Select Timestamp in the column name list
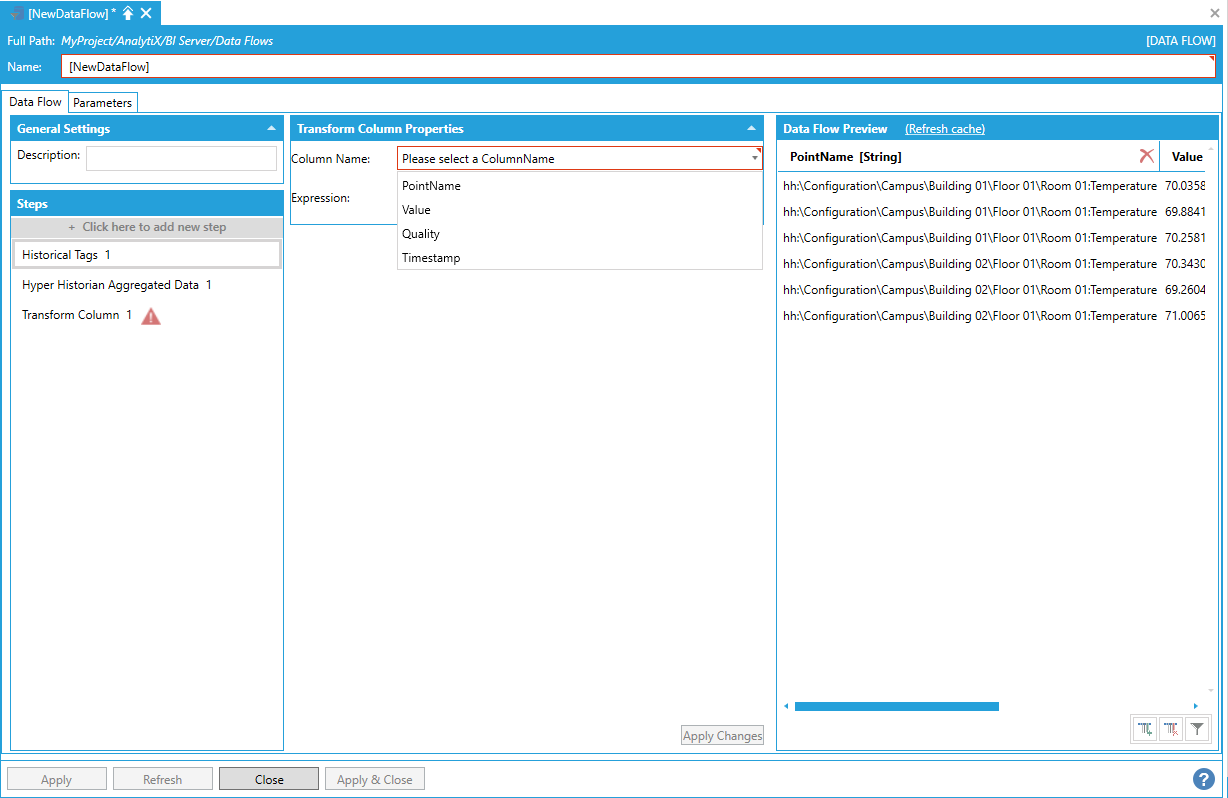The width and height of the screenshot is (1228, 798). pos(431,258)
